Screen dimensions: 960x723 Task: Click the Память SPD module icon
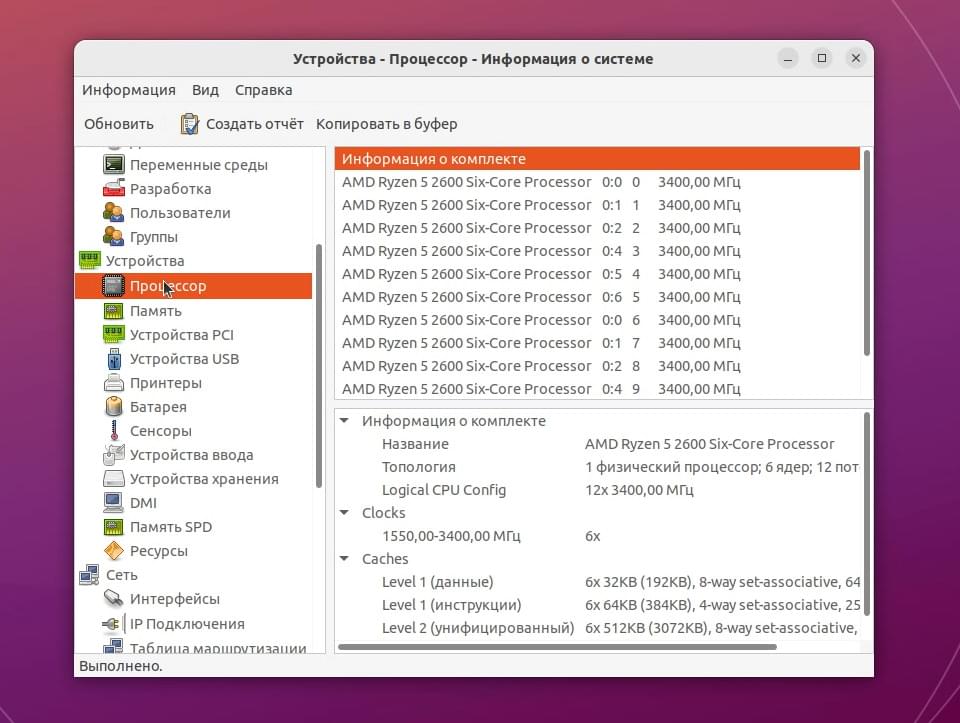point(114,527)
